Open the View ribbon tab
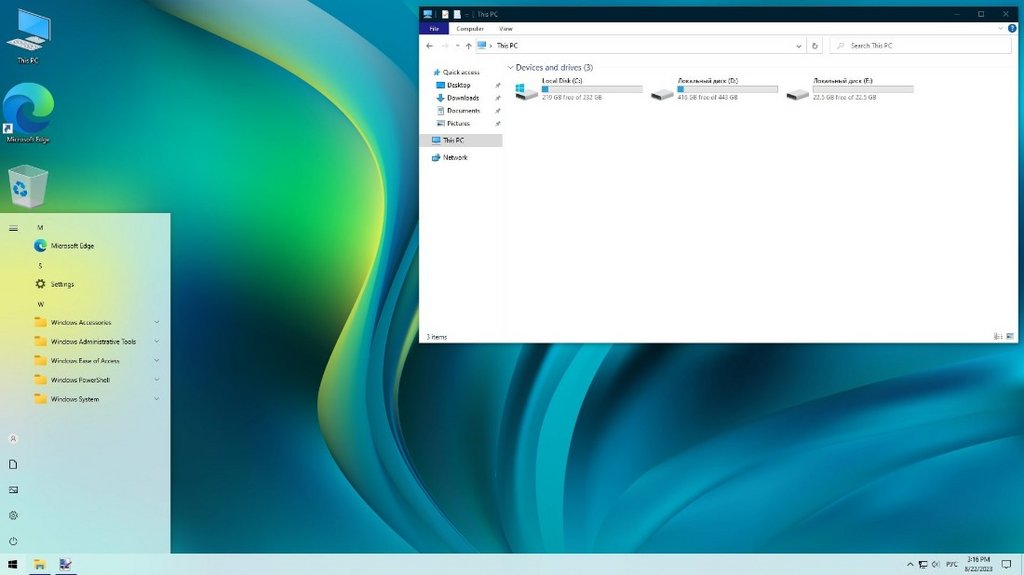 click(x=505, y=29)
